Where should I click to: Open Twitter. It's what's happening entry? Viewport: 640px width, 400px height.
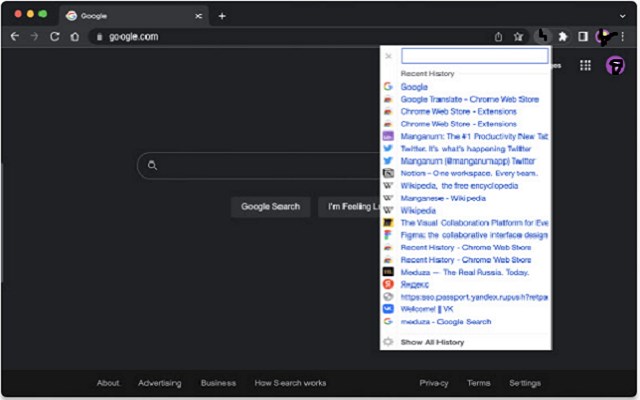pyautogui.click(x=466, y=149)
